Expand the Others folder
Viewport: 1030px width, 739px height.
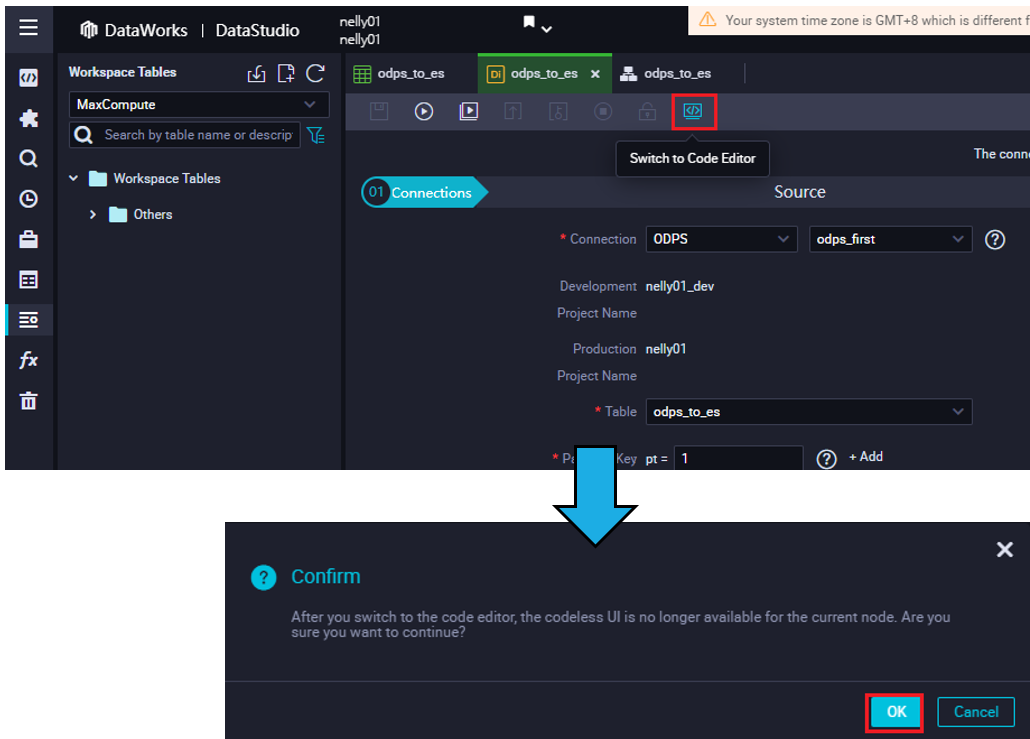pos(93,214)
